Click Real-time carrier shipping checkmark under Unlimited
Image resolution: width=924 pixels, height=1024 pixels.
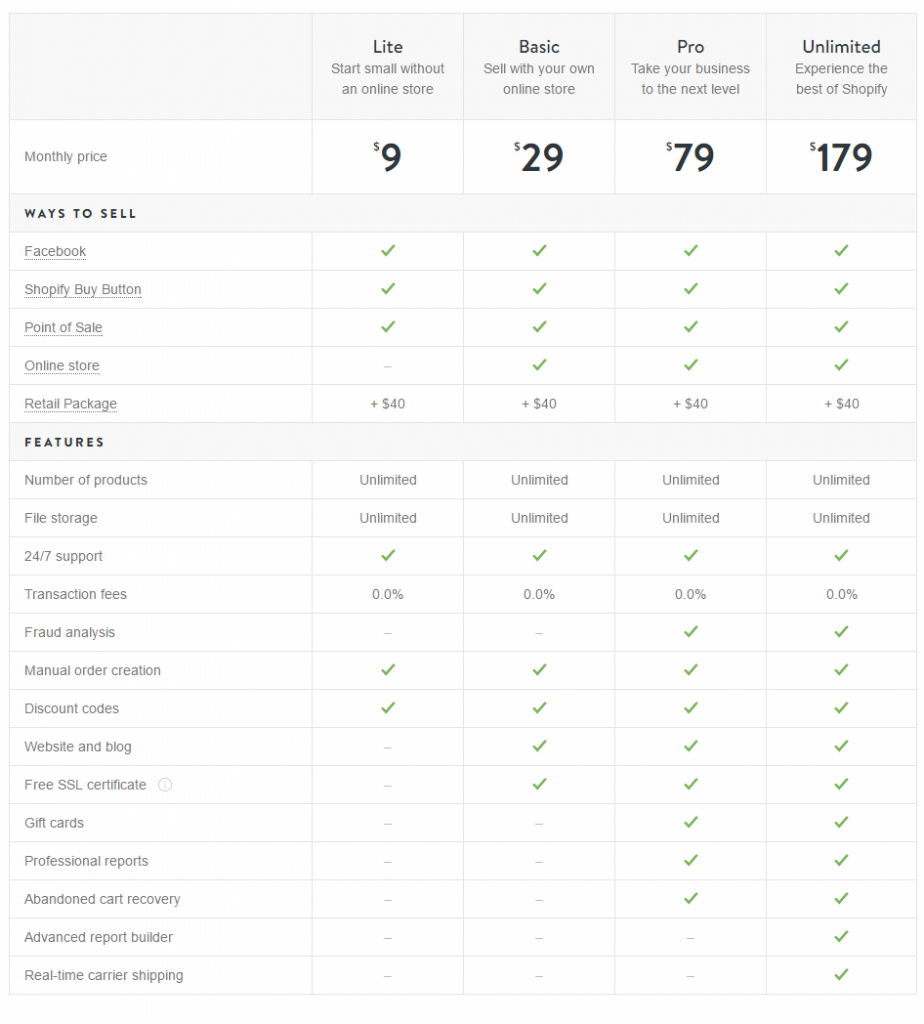(841, 974)
